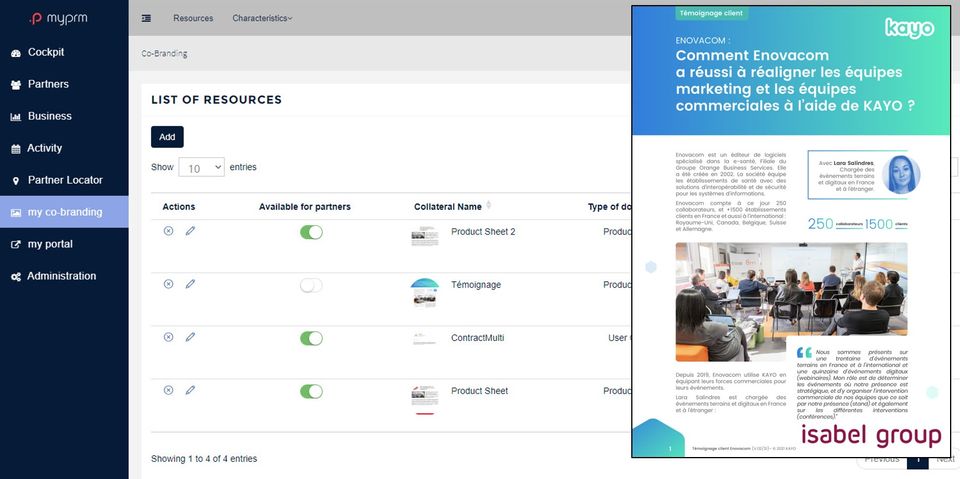Disable partner availability for Product Sheet 2
The image size is (960, 479).
[311, 232]
